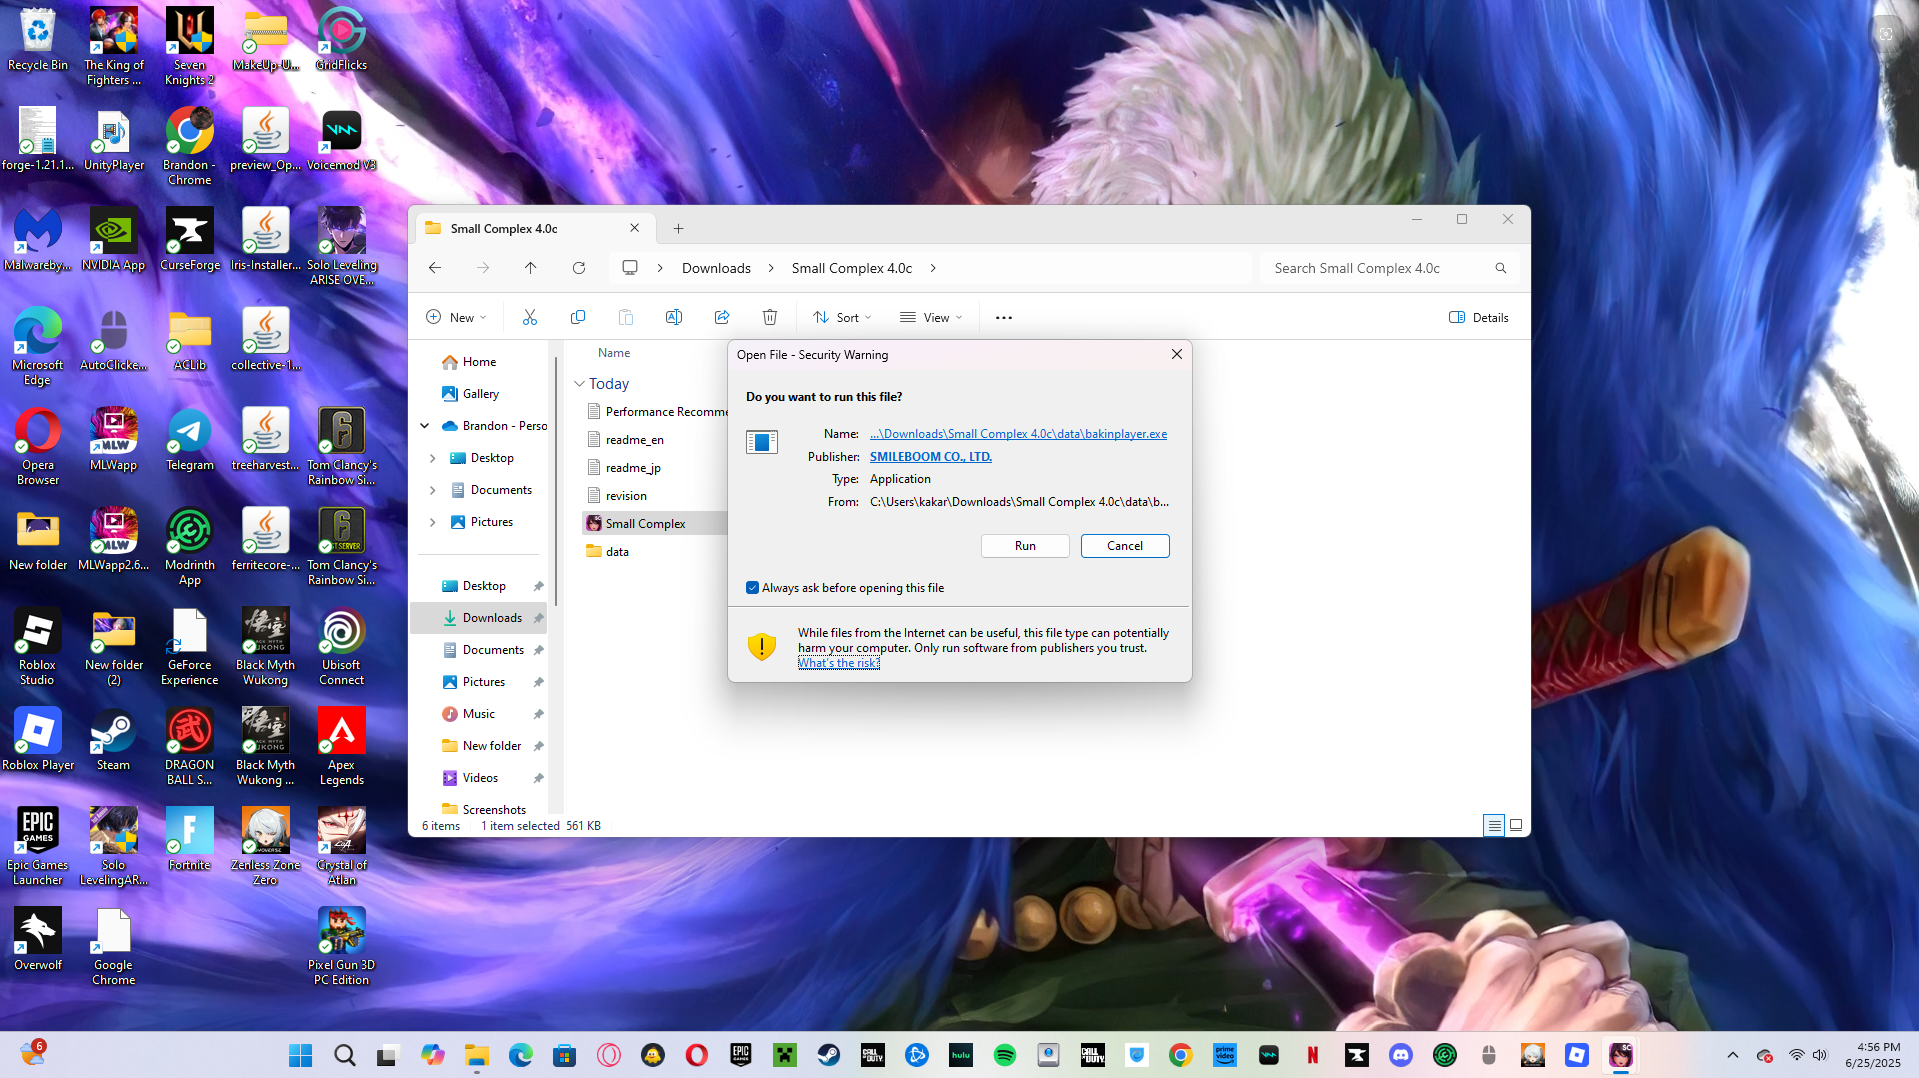Open the View dropdown

point(931,317)
